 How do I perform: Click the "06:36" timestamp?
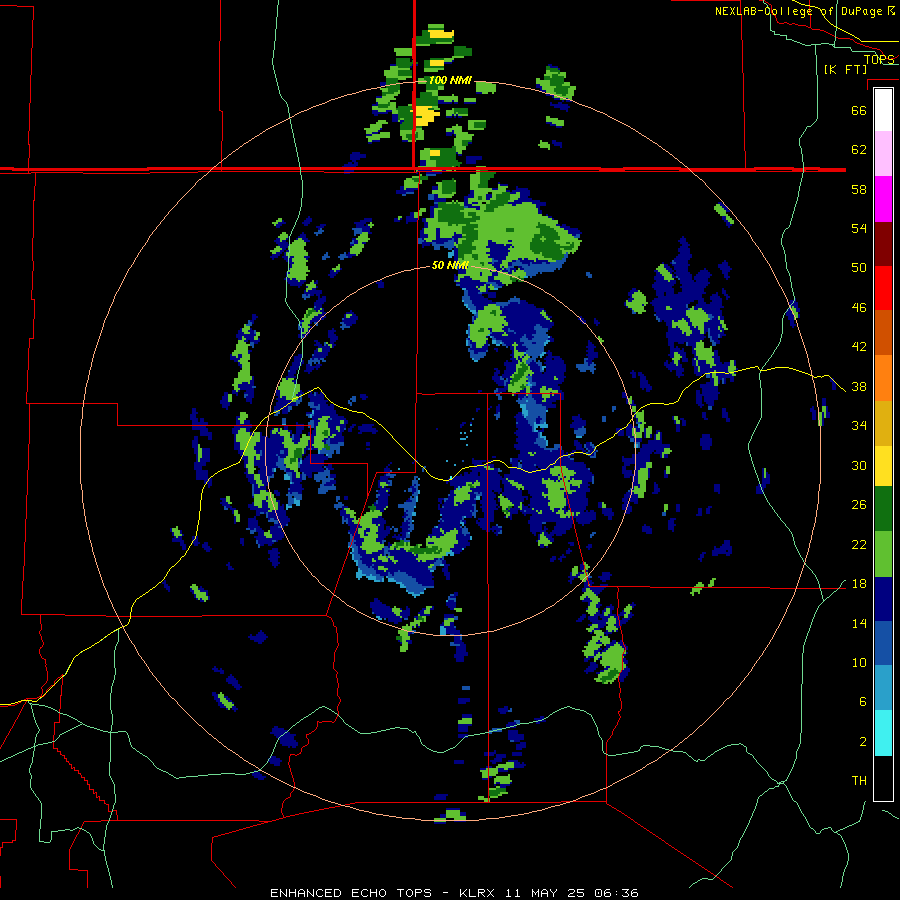(x=615, y=893)
